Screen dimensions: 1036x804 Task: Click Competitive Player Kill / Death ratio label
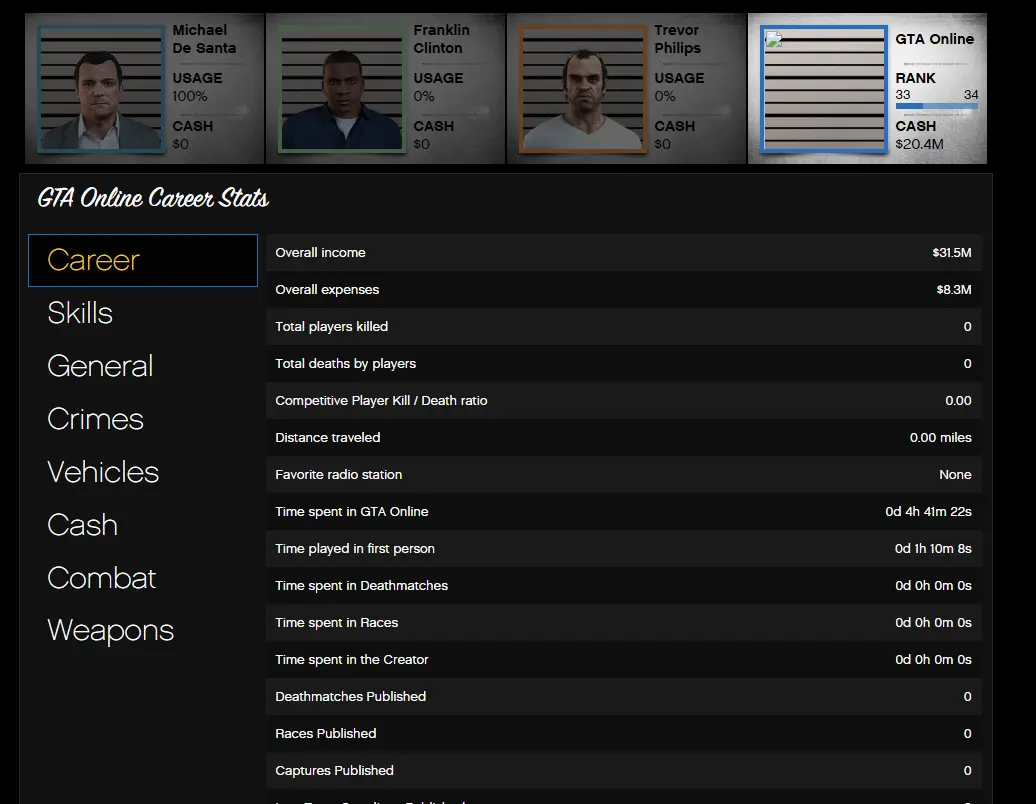tap(381, 400)
